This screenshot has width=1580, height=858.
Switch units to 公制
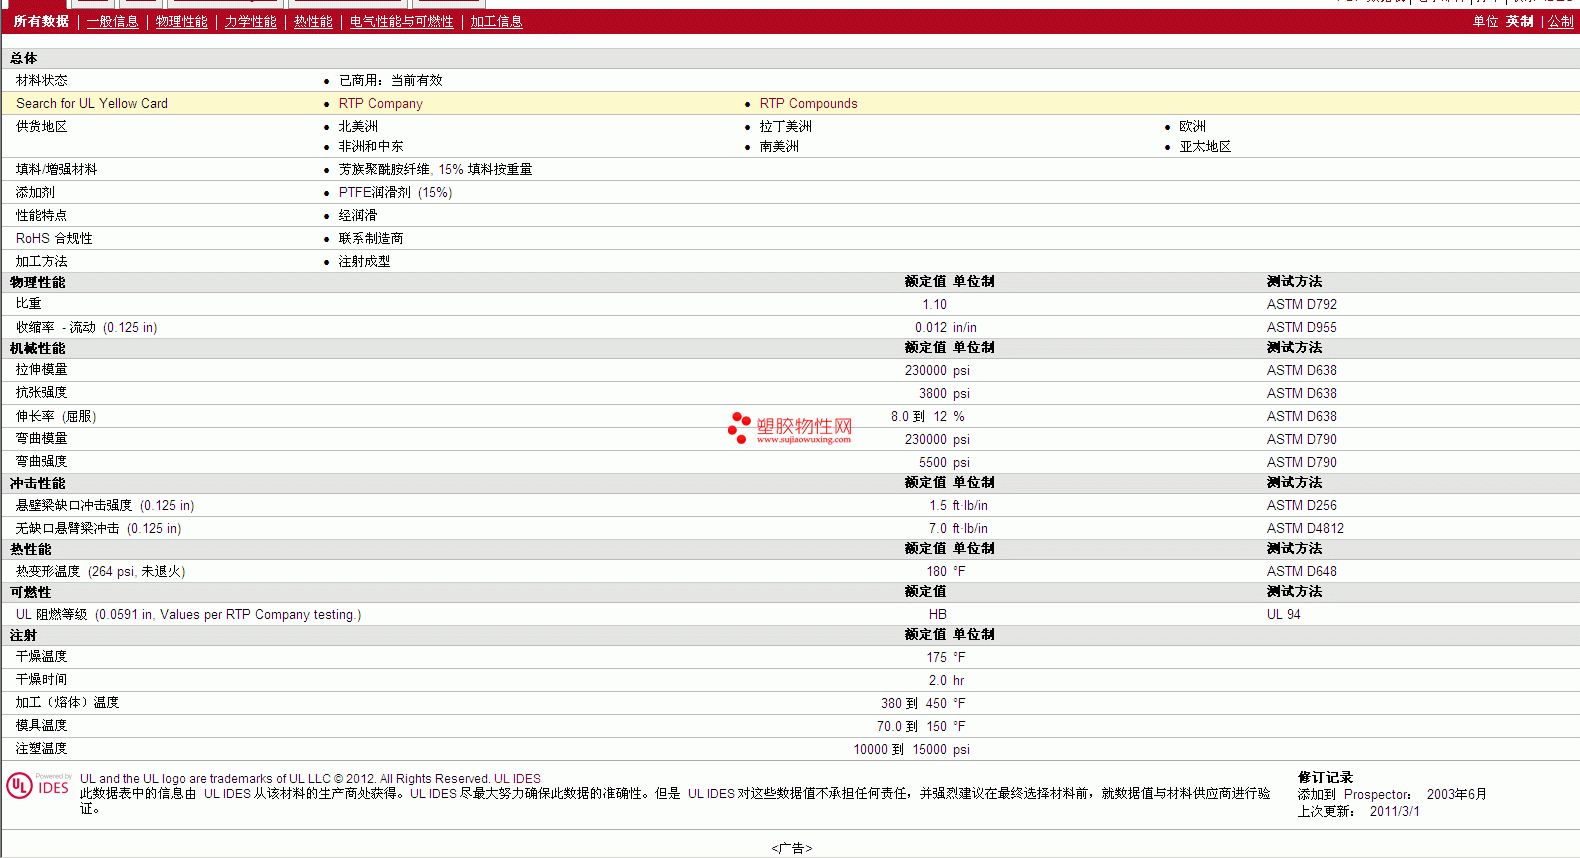(x=1560, y=21)
